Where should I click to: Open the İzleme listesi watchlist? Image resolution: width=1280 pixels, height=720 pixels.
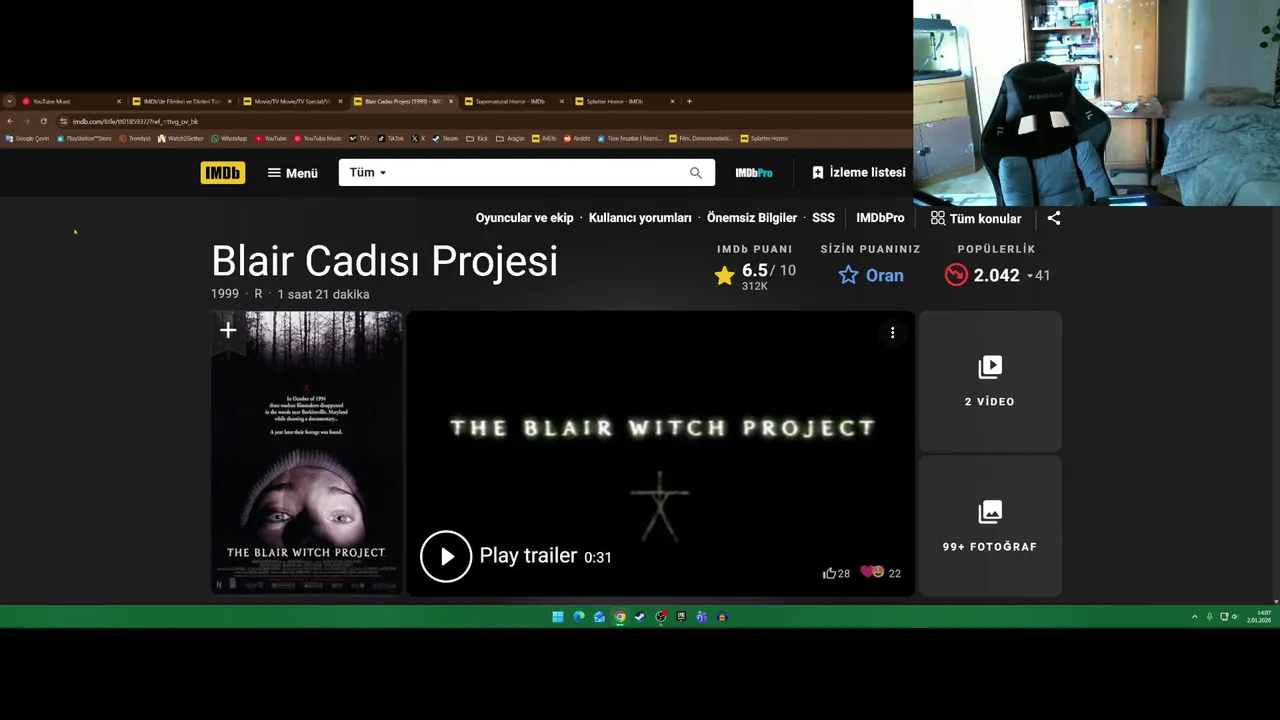(x=858, y=173)
